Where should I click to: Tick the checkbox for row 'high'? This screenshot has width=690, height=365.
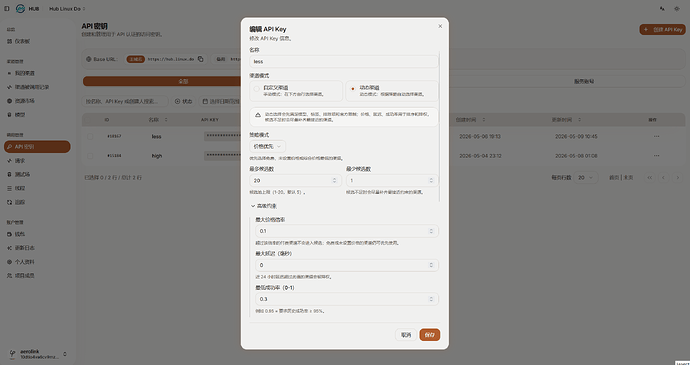click(90, 156)
